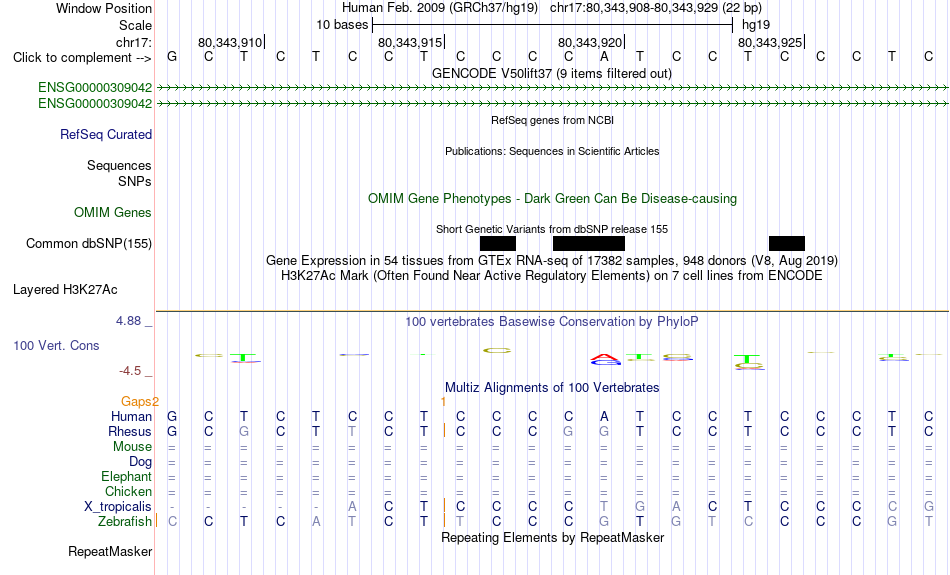Viewport: 950px width, 575px height.
Task: Select the Elephant species row label
Action: point(126,476)
